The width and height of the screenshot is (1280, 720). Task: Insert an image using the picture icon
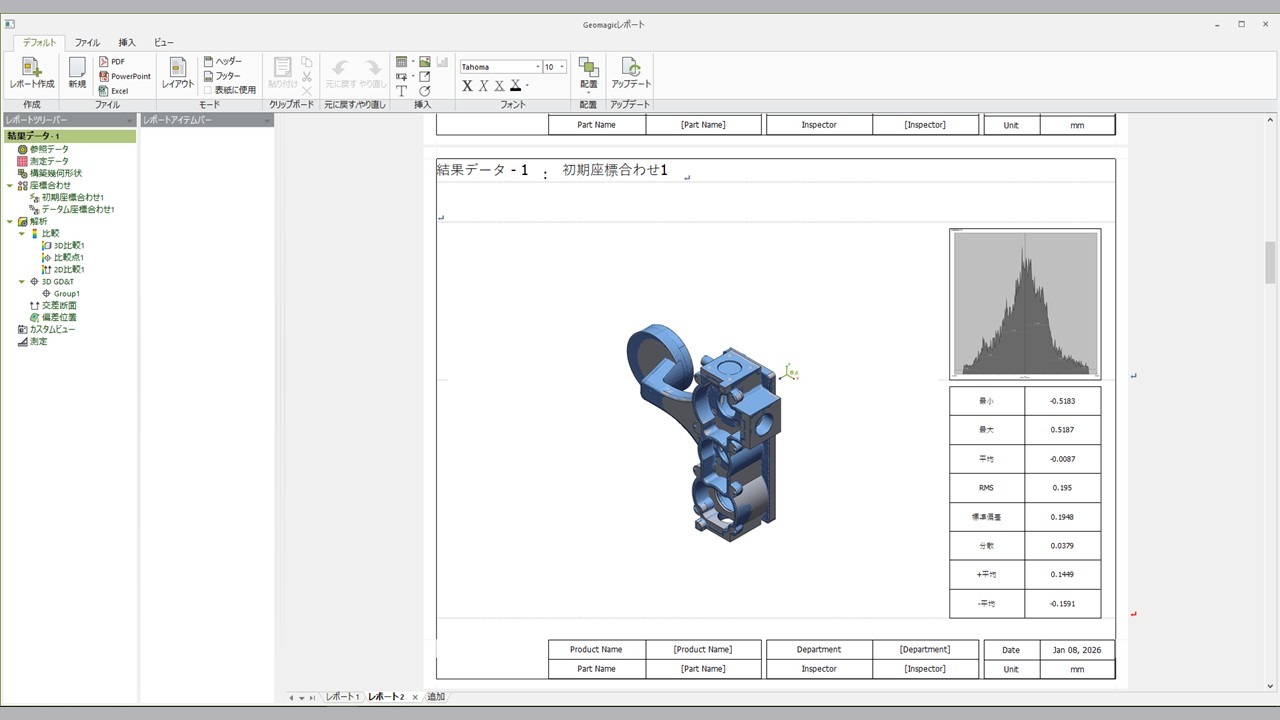tap(425, 62)
